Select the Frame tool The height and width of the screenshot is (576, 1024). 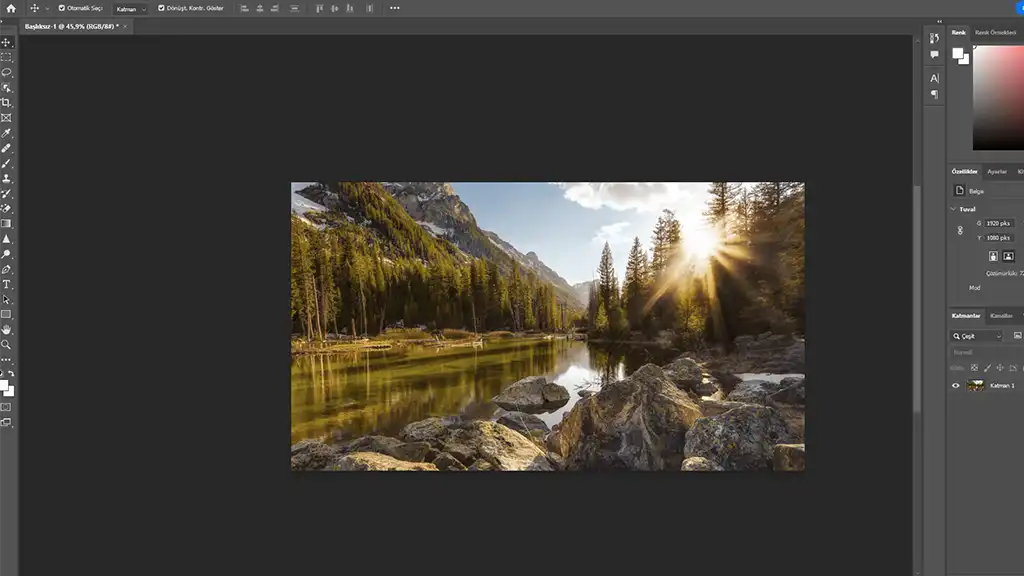tap(6, 118)
